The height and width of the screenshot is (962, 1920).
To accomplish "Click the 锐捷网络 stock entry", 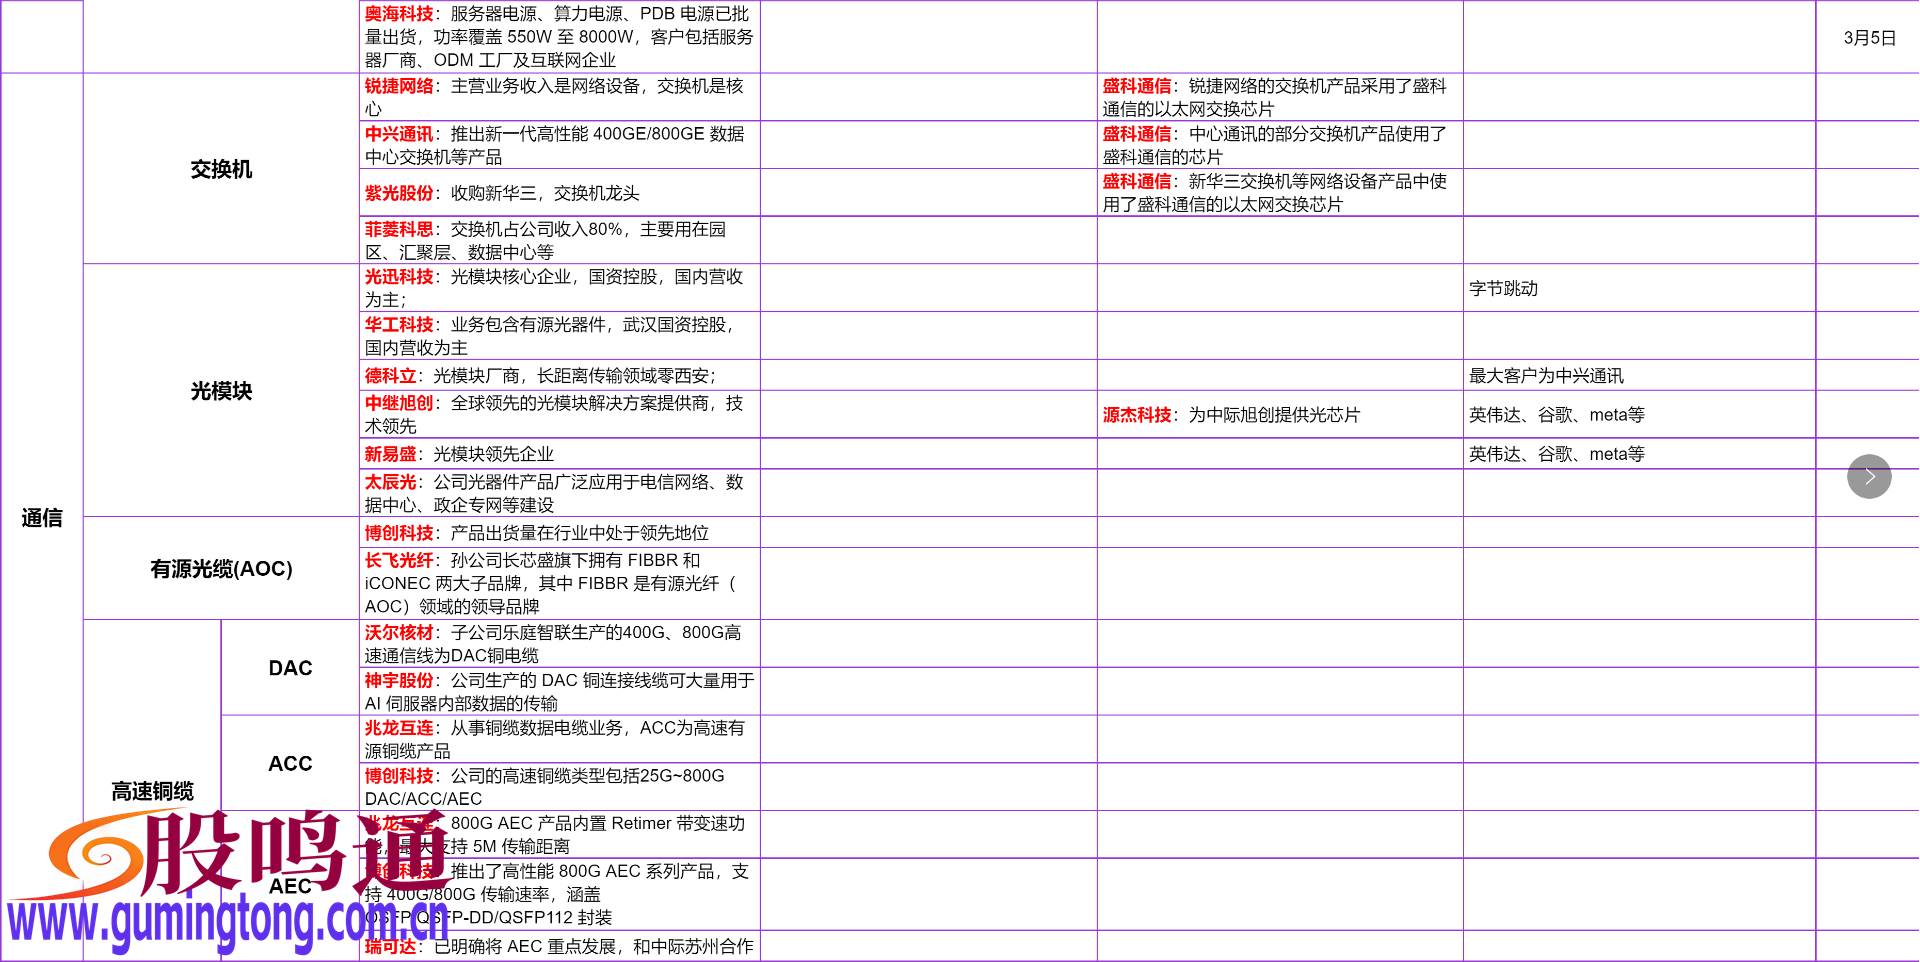I will click(400, 85).
